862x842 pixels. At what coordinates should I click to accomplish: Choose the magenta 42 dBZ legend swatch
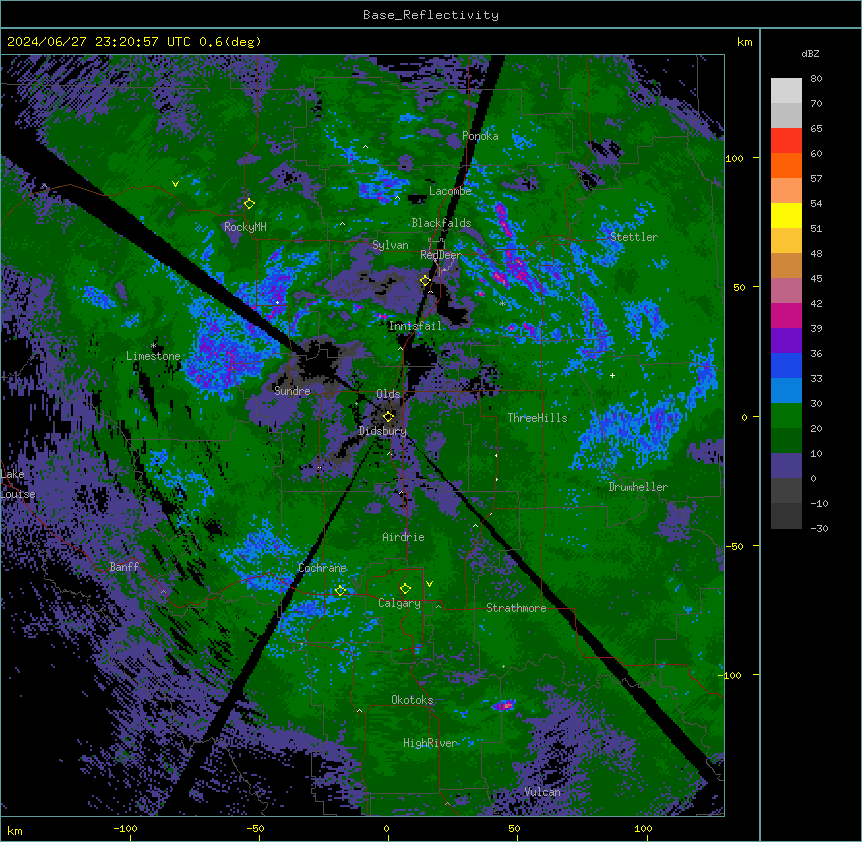[786, 315]
